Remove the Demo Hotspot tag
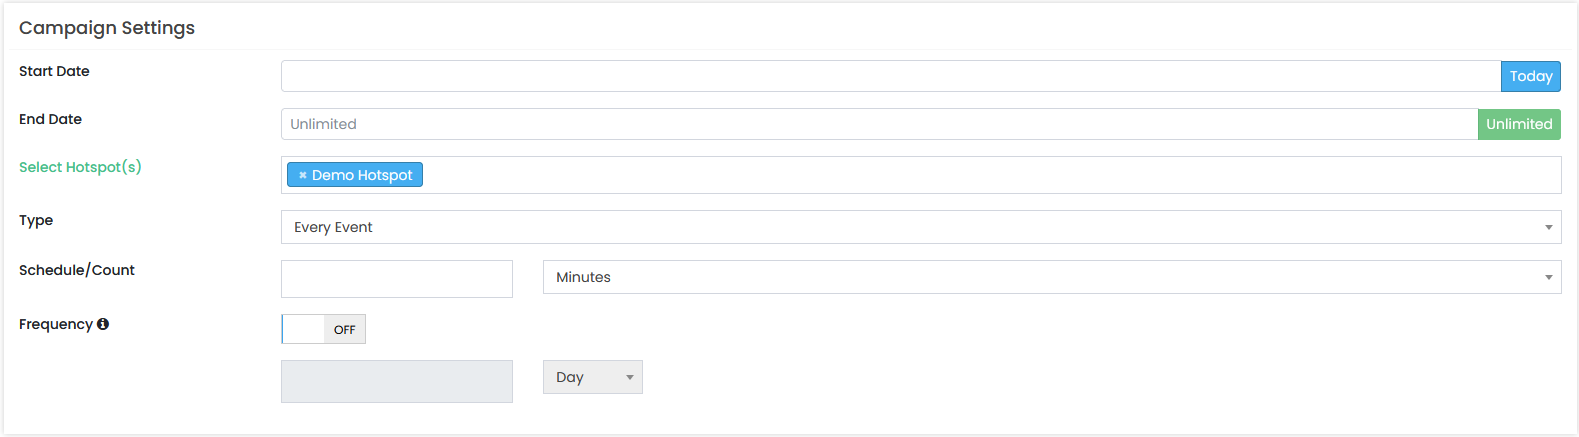Image resolution: width=1579 pixels, height=437 pixels. click(302, 175)
